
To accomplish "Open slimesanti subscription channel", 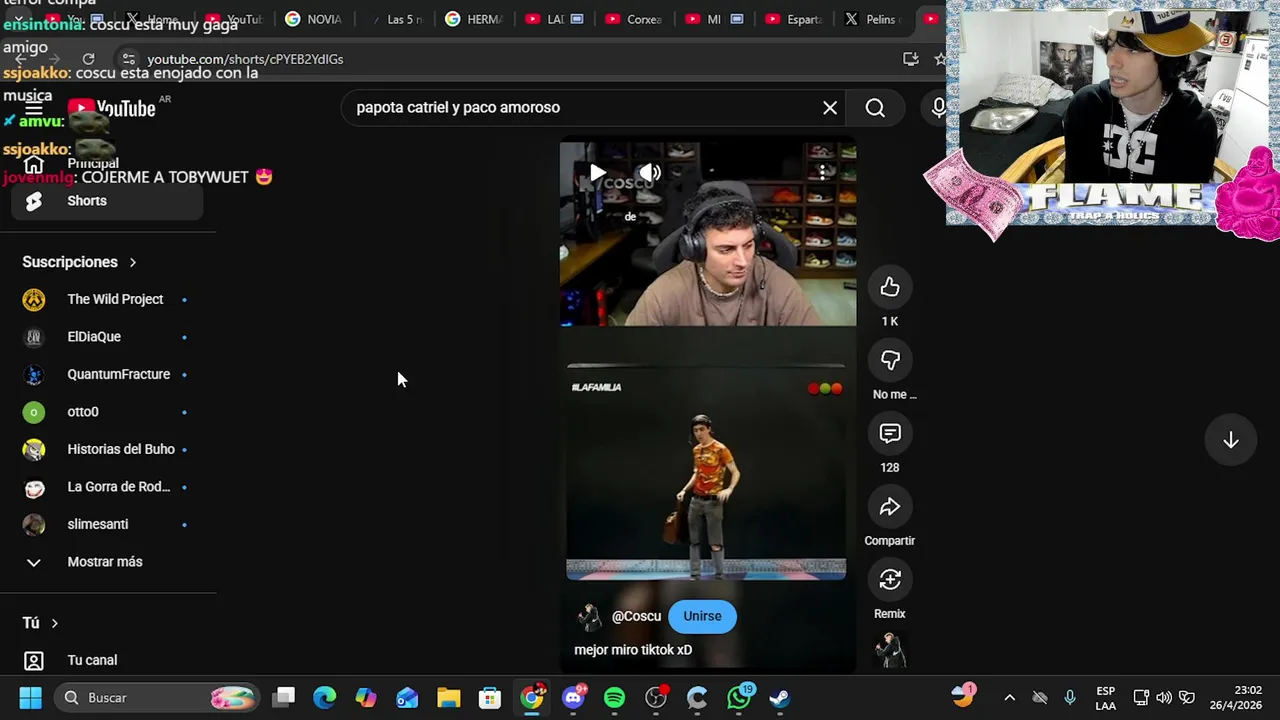I will click(x=107, y=524).
